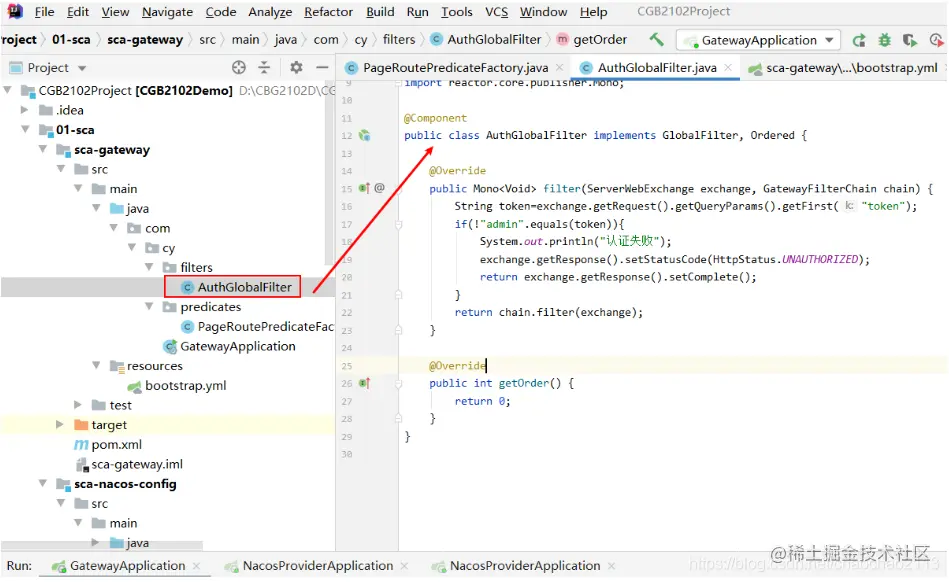
Task: Click filters in the breadcrumb bar
Action: [399, 40]
